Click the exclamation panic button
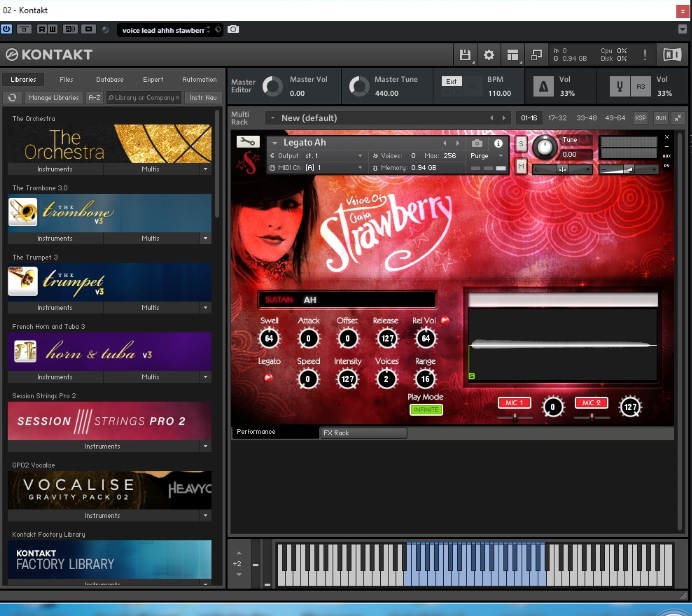Image resolution: width=692 pixels, height=616 pixels. coord(645,55)
